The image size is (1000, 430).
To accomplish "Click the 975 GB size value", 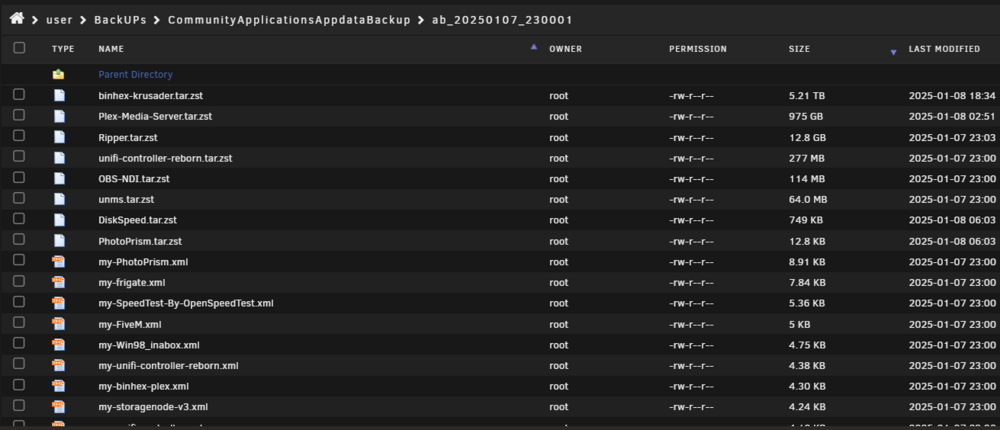I will tap(805, 117).
